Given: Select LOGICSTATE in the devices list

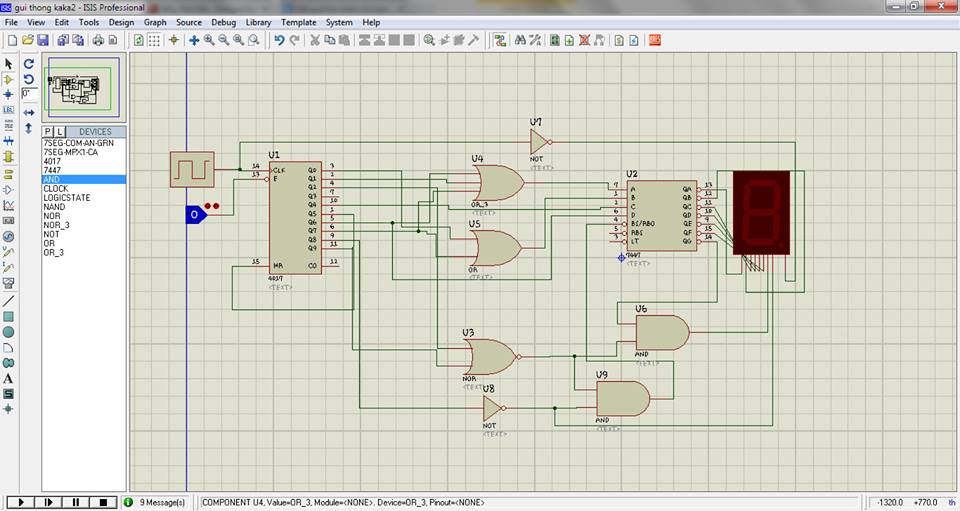Looking at the screenshot, I should 66,198.
